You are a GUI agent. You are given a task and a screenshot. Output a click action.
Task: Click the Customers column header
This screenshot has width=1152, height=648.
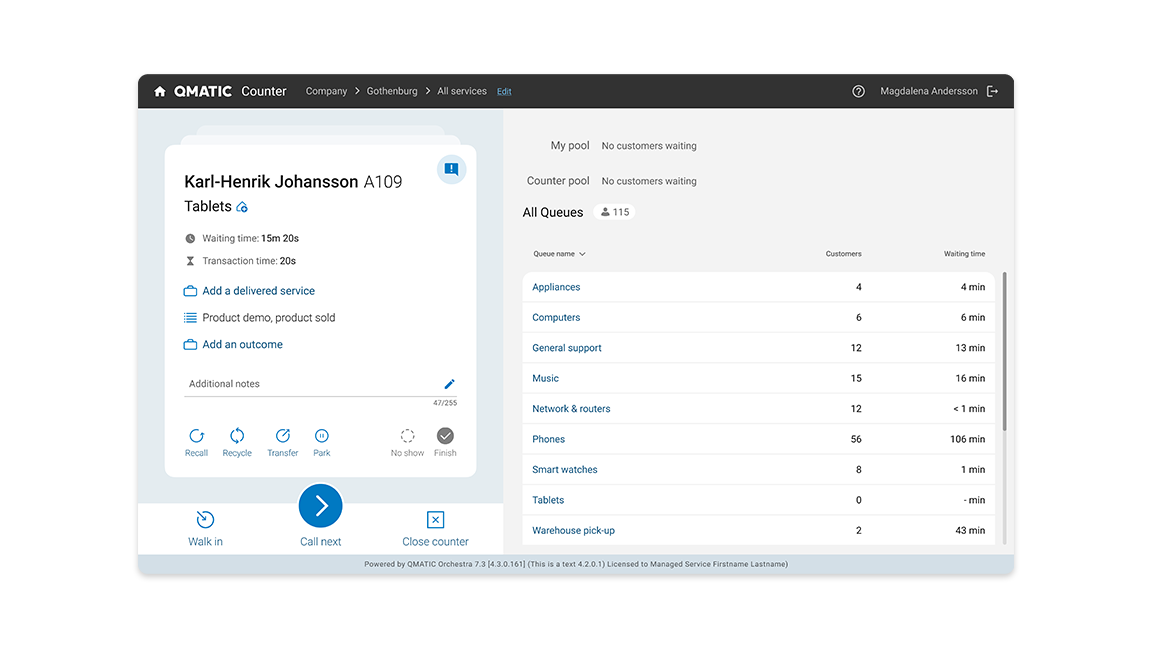(x=843, y=253)
